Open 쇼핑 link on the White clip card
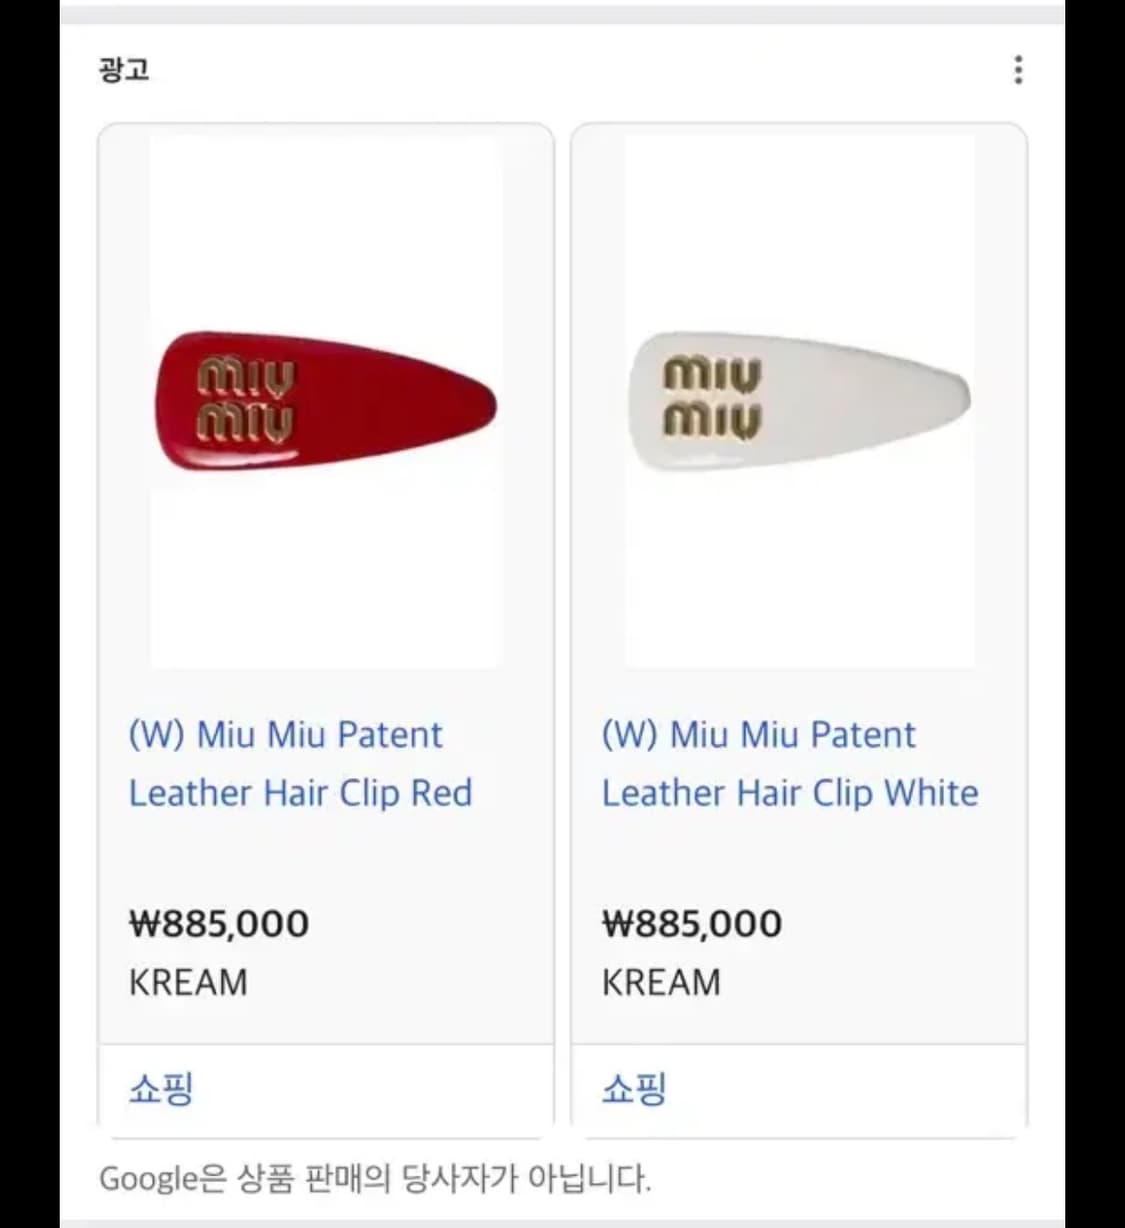The width and height of the screenshot is (1125, 1228). [x=633, y=1088]
